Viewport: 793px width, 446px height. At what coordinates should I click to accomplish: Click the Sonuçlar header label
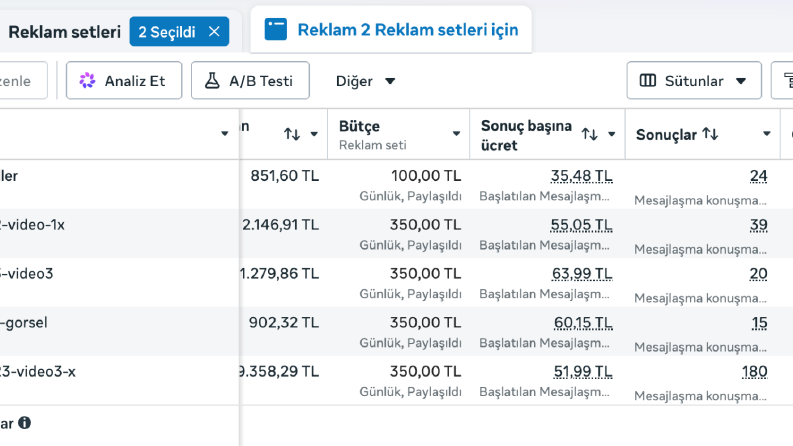(666, 135)
